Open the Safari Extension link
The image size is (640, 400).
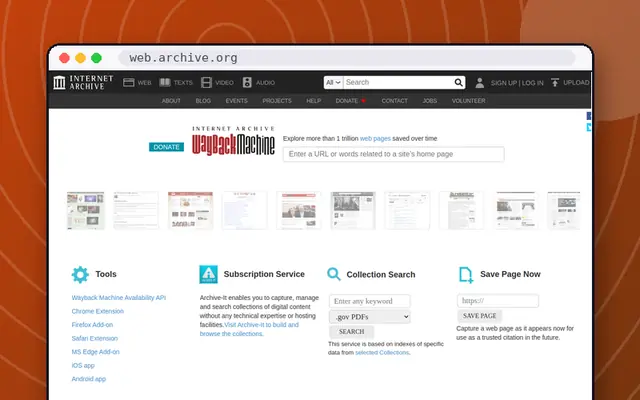pyautogui.click(x=95, y=338)
